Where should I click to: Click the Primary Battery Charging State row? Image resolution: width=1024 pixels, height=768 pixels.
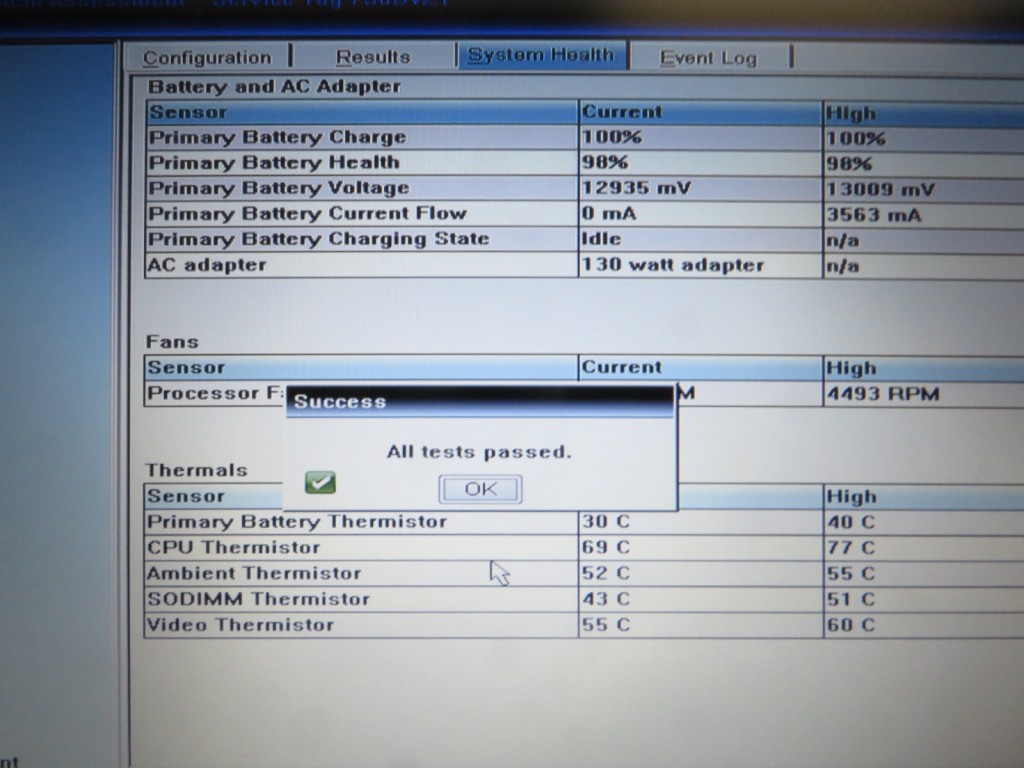coord(318,239)
